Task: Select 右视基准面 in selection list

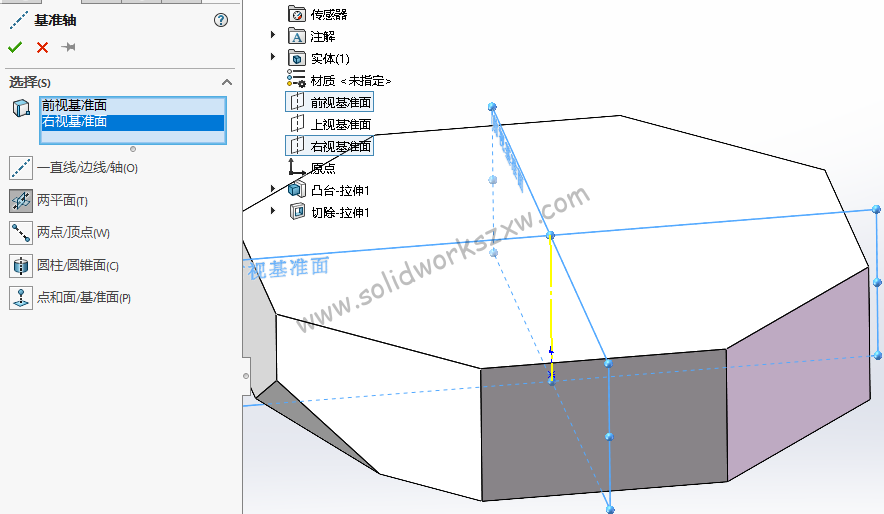Action: [133, 122]
